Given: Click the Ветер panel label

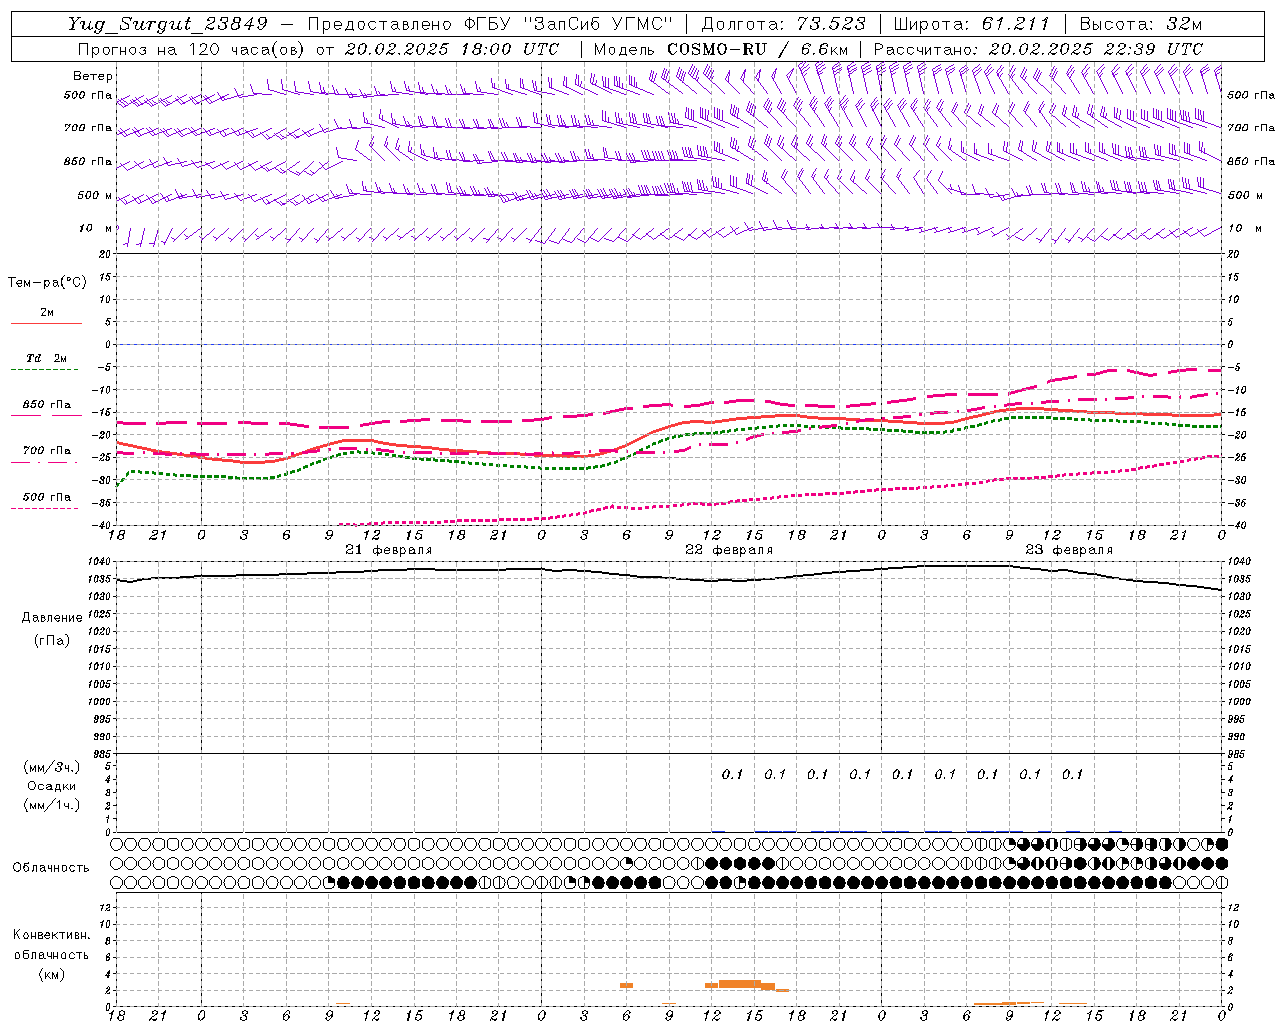Looking at the screenshot, I should coord(93,76).
